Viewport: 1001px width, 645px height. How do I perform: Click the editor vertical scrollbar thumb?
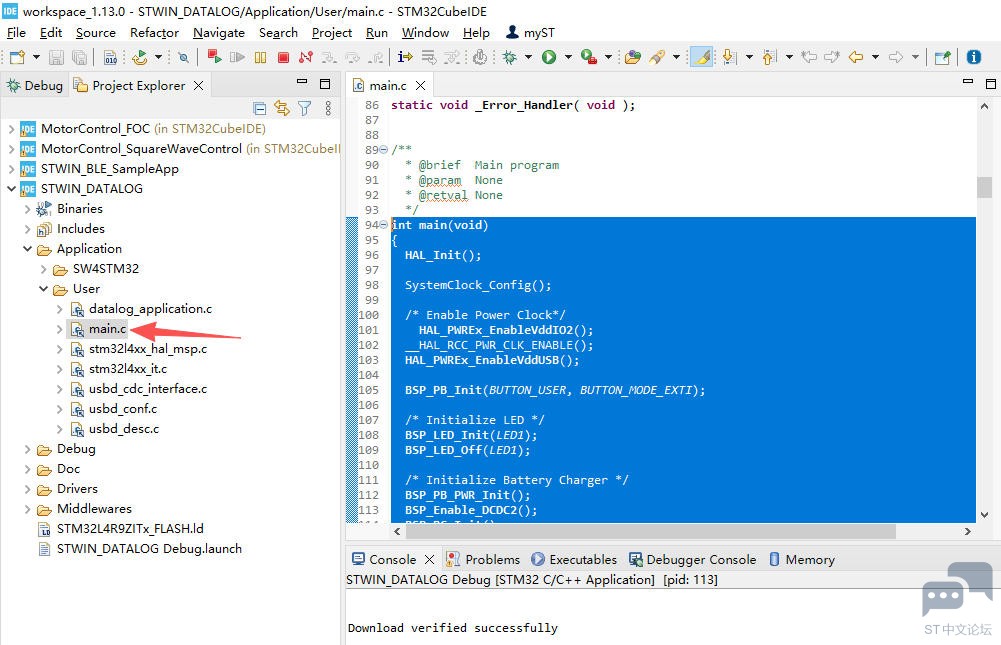[984, 187]
